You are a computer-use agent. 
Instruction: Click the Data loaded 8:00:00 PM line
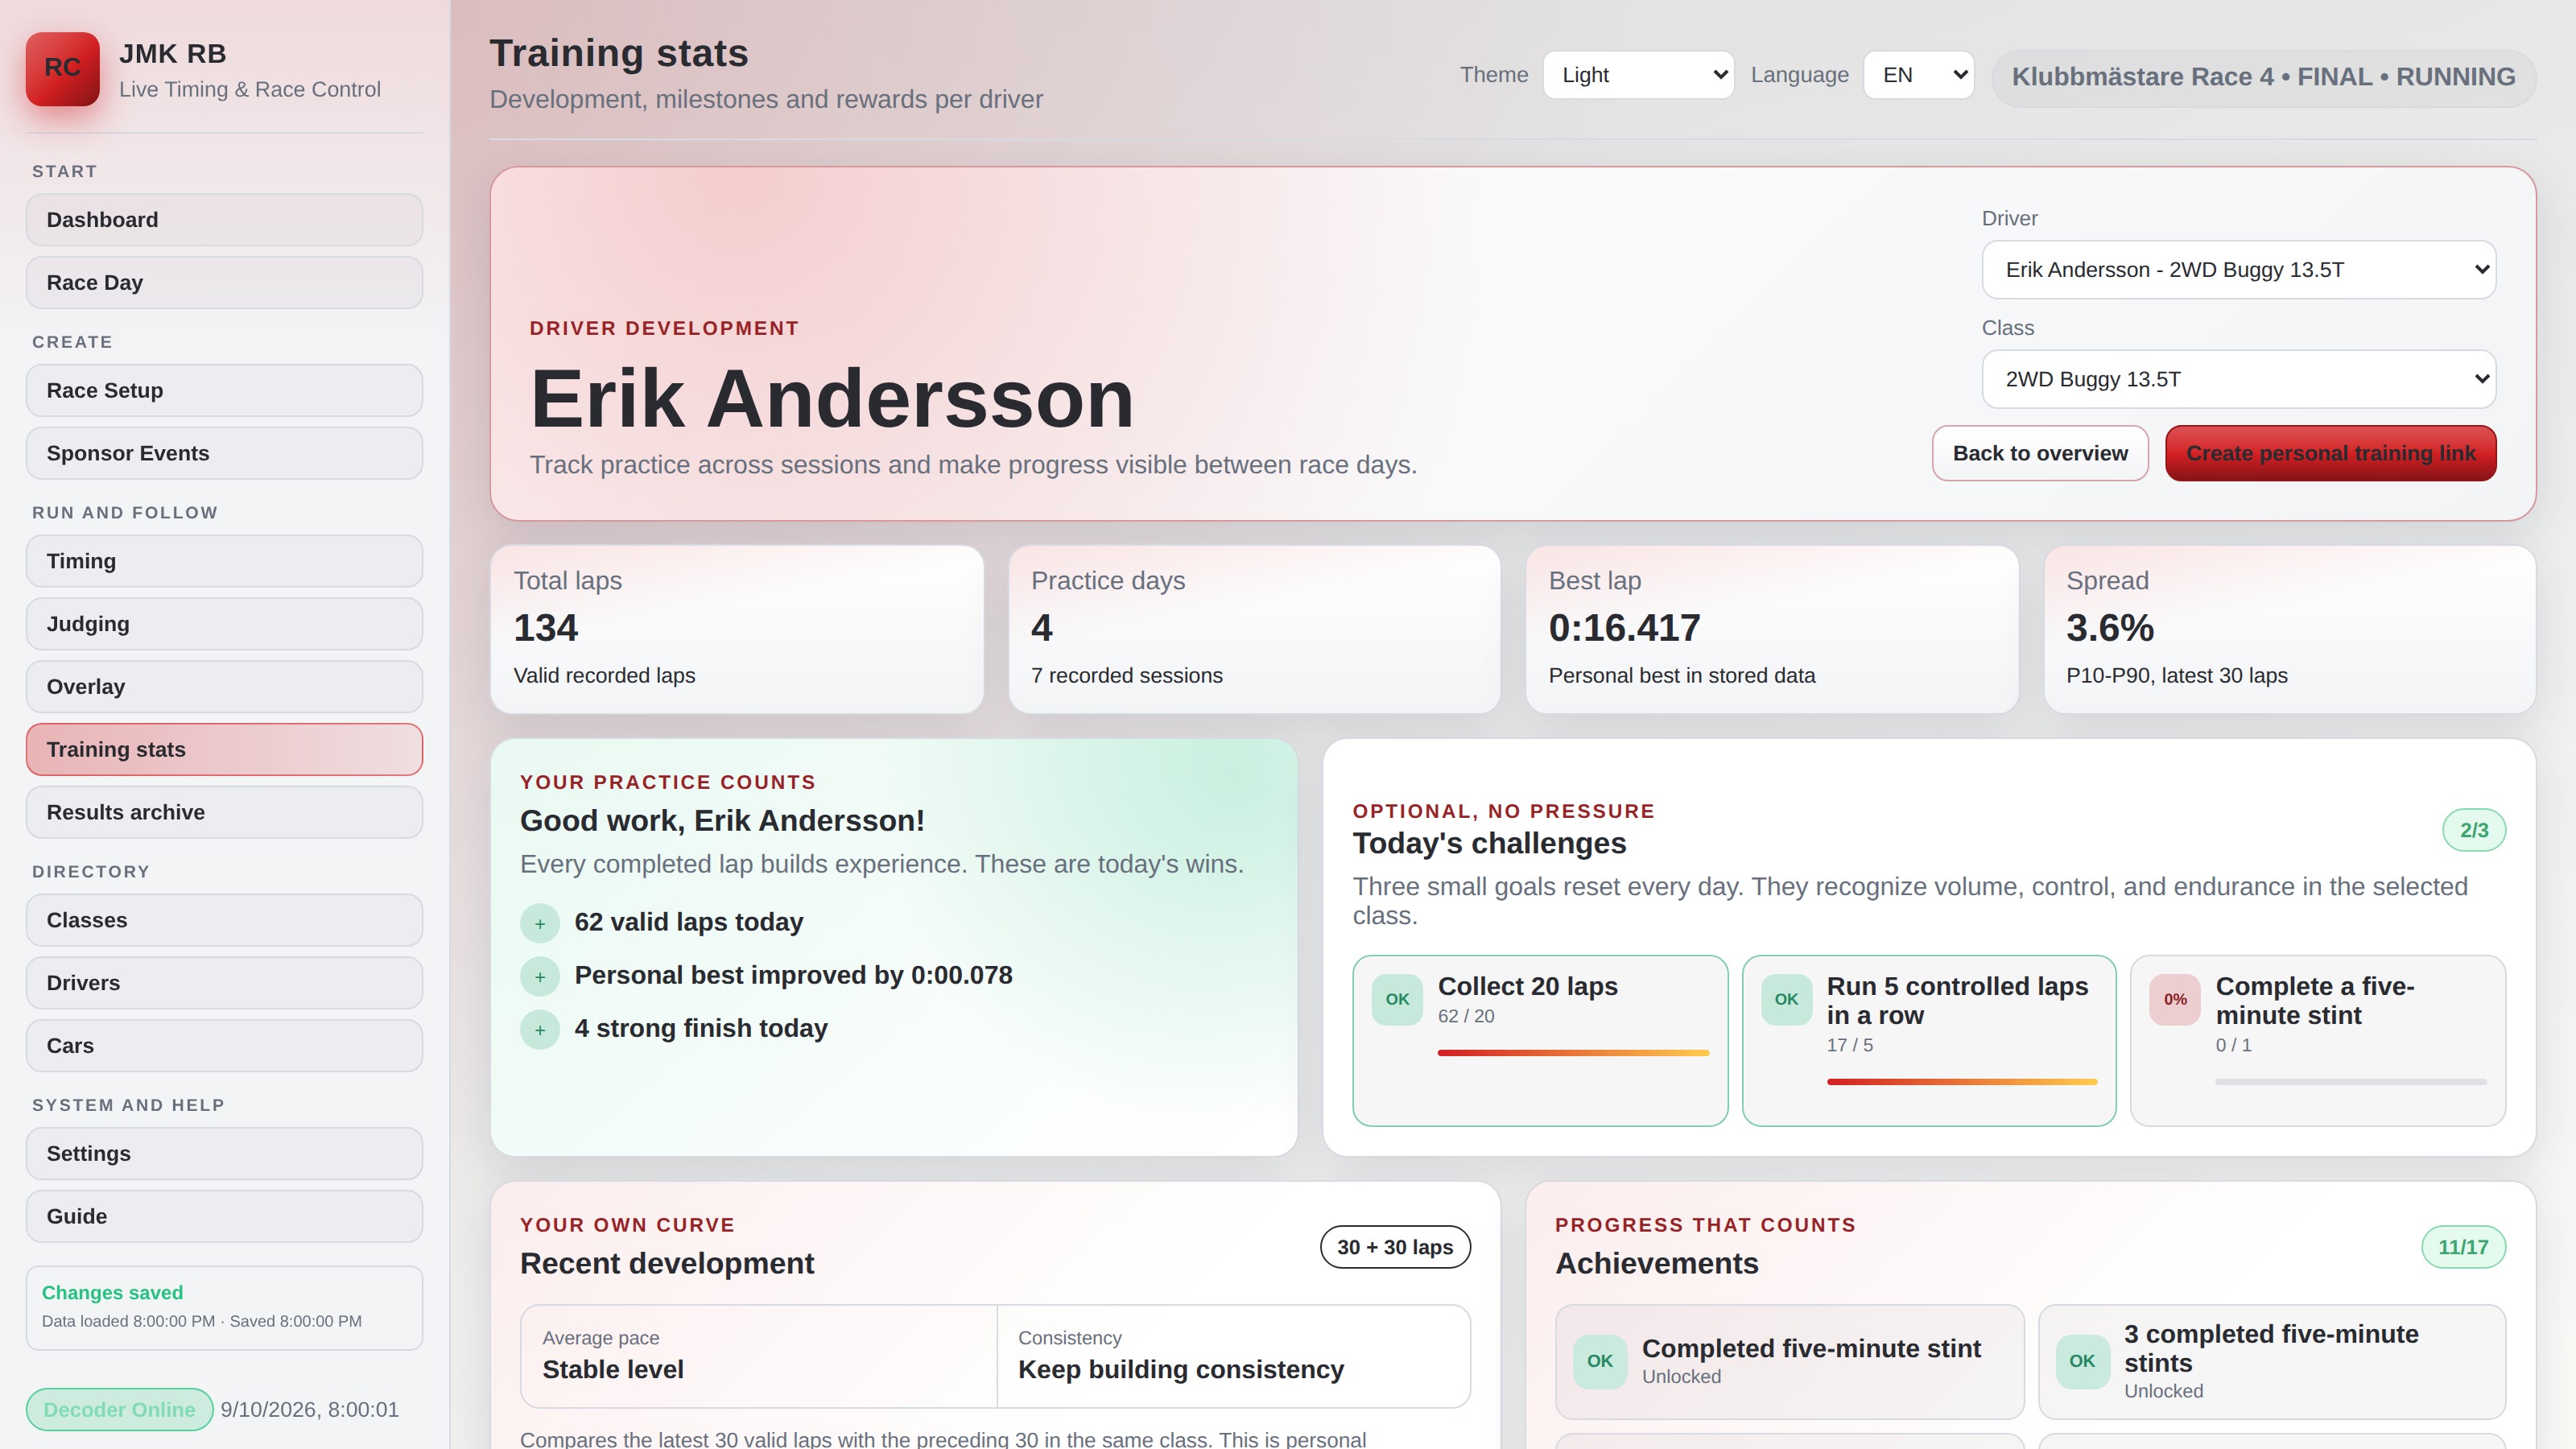[201, 1322]
